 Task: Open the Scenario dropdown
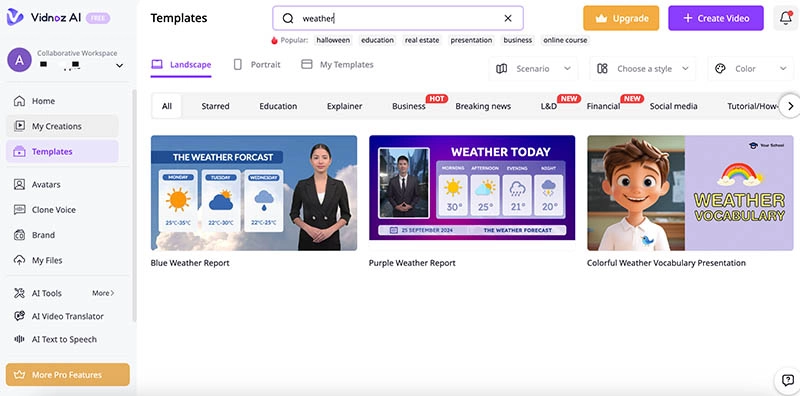533,69
